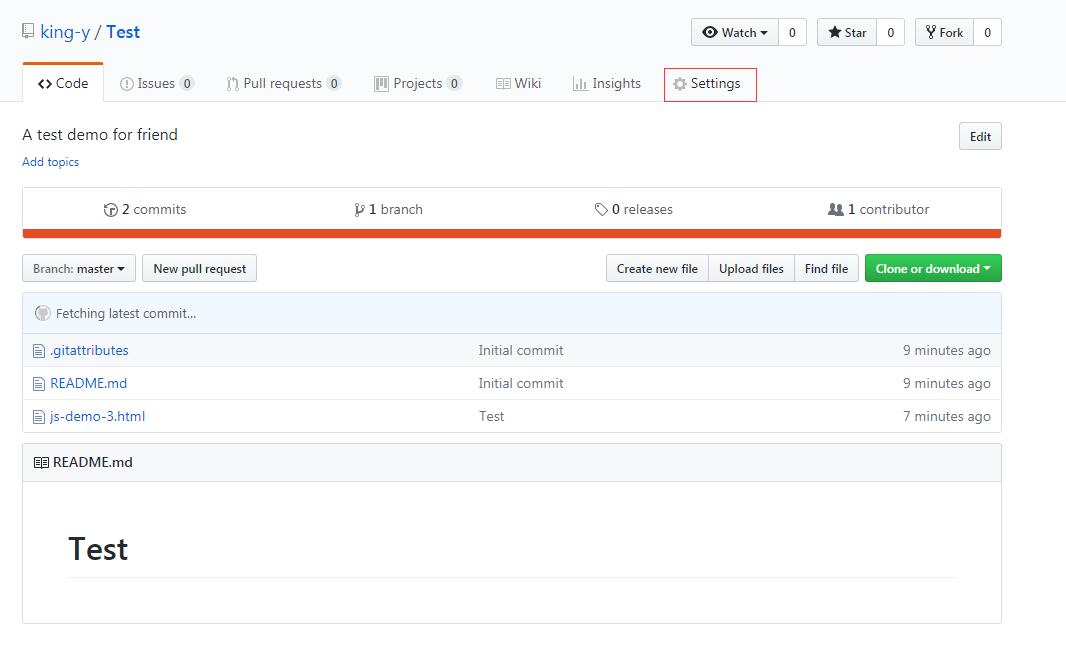Open the Wiki tab

point(519,83)
